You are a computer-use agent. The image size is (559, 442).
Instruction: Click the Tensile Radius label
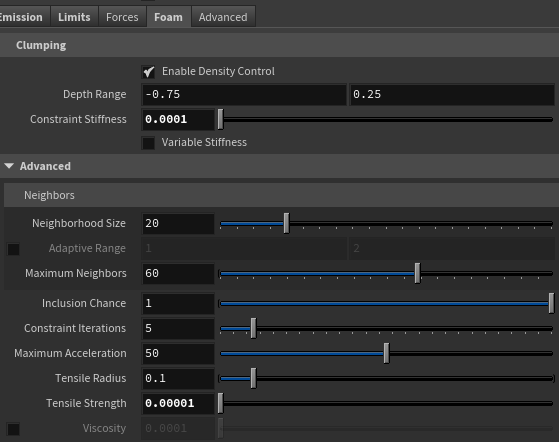pyautogui.click(x=91, y=378)
